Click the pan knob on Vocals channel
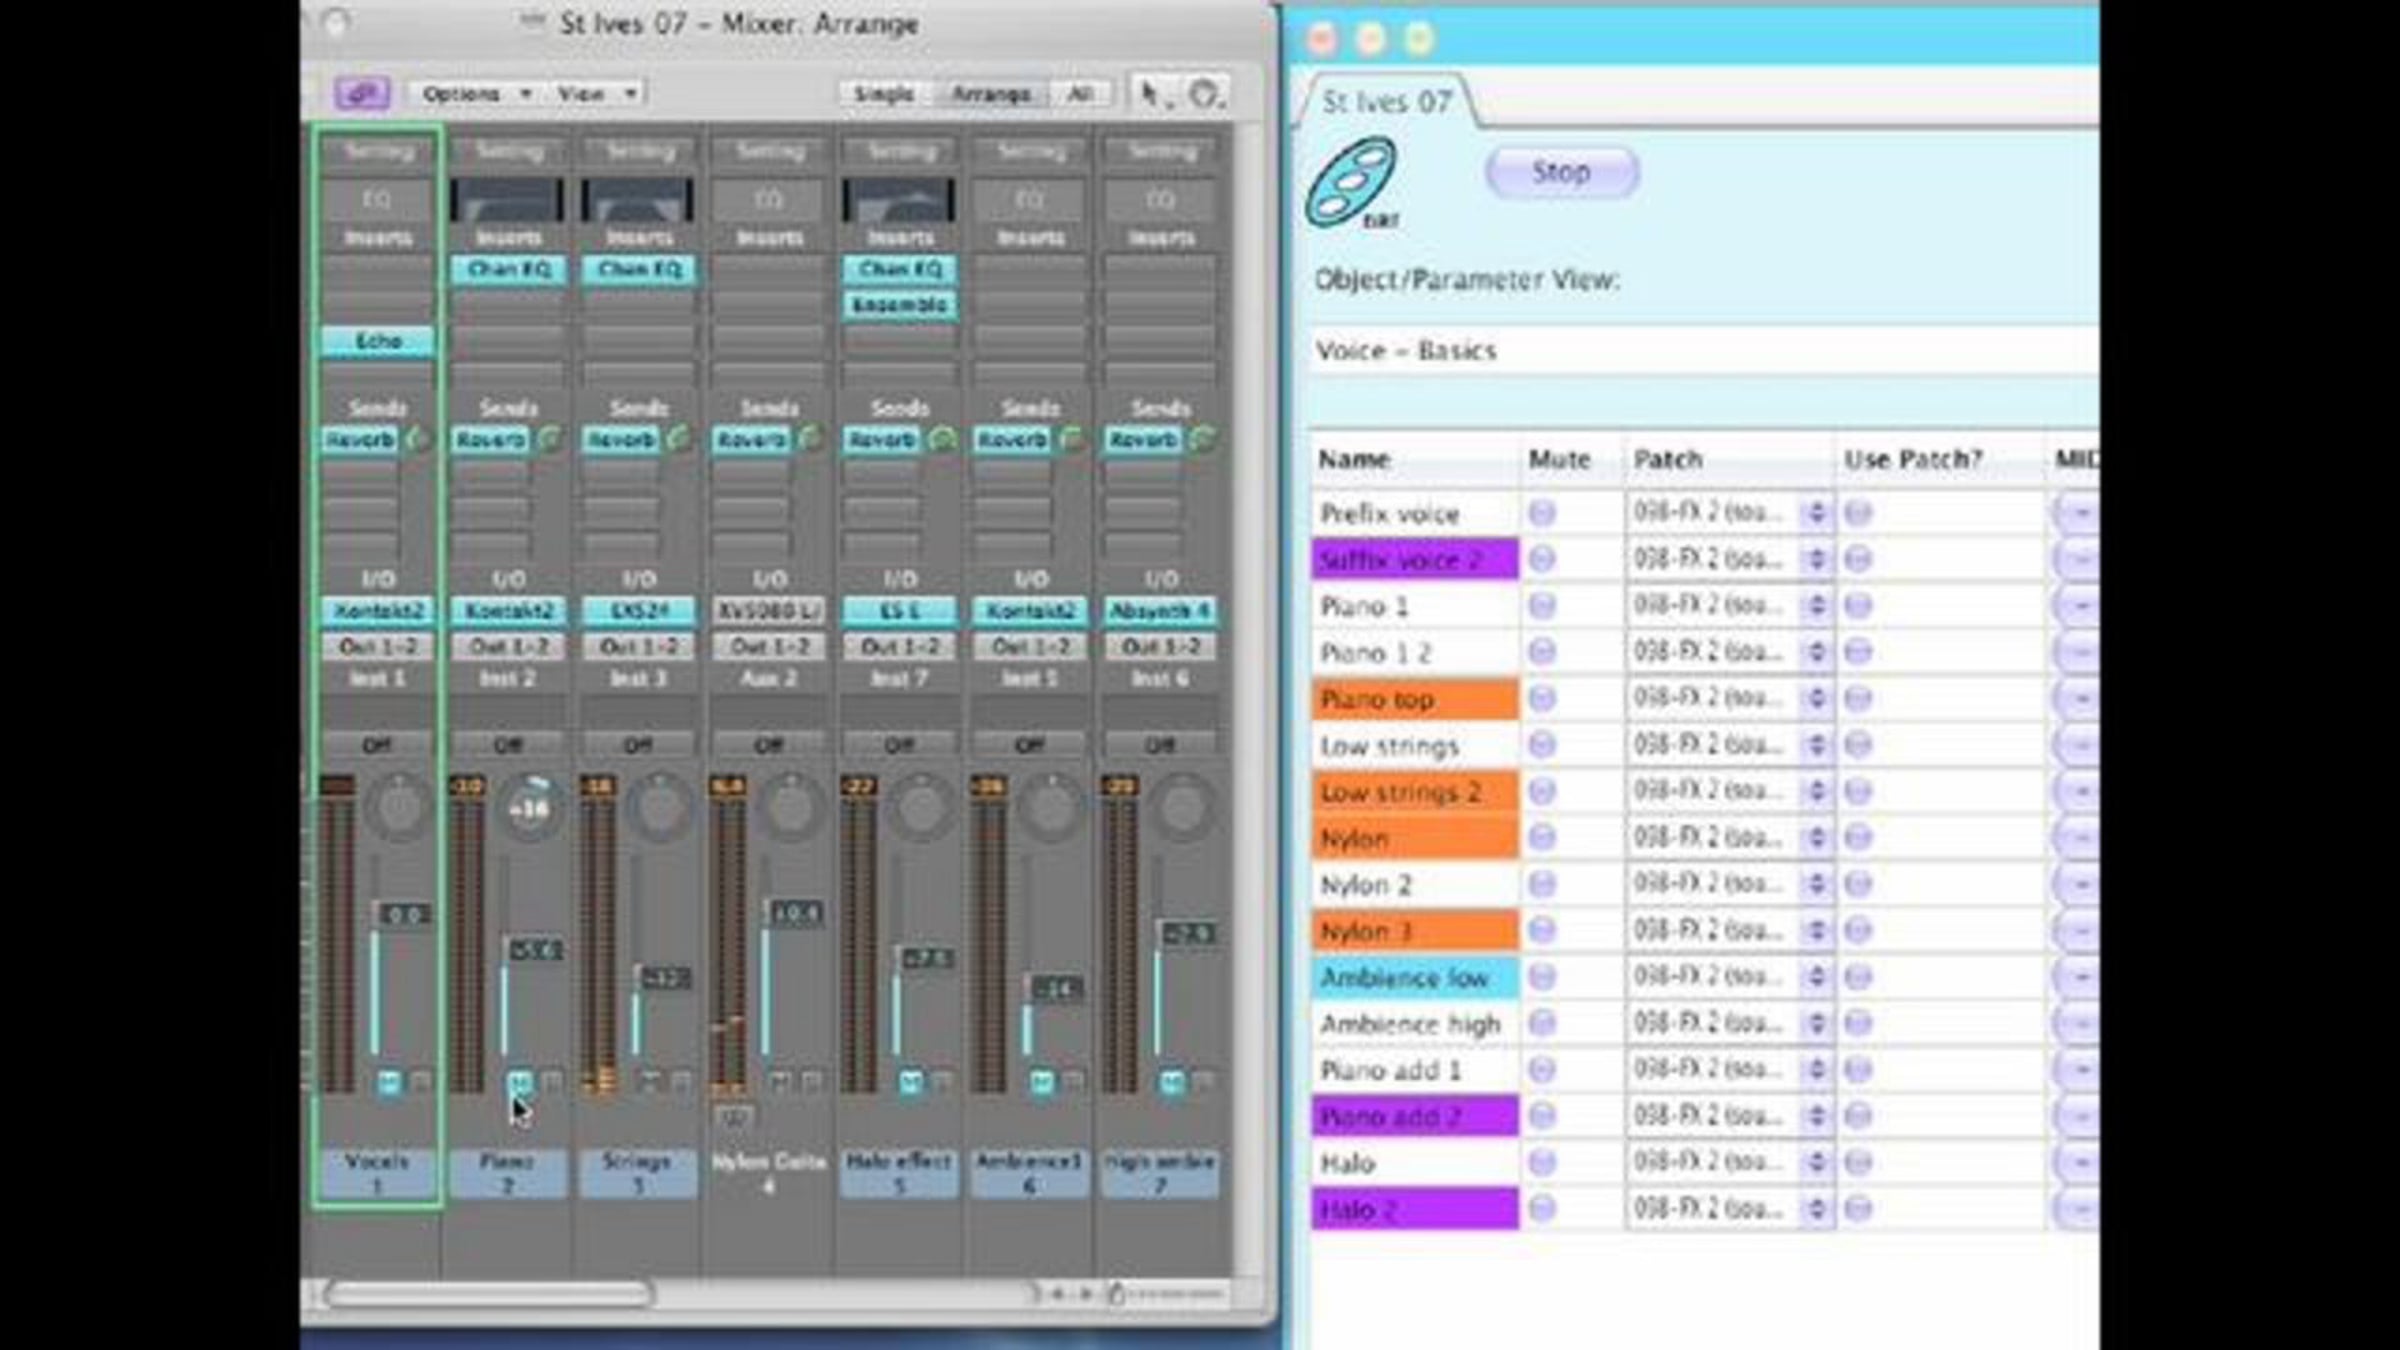This screenshot has width=2400, height=1350. pyautogui.click(x=399, y=807)
